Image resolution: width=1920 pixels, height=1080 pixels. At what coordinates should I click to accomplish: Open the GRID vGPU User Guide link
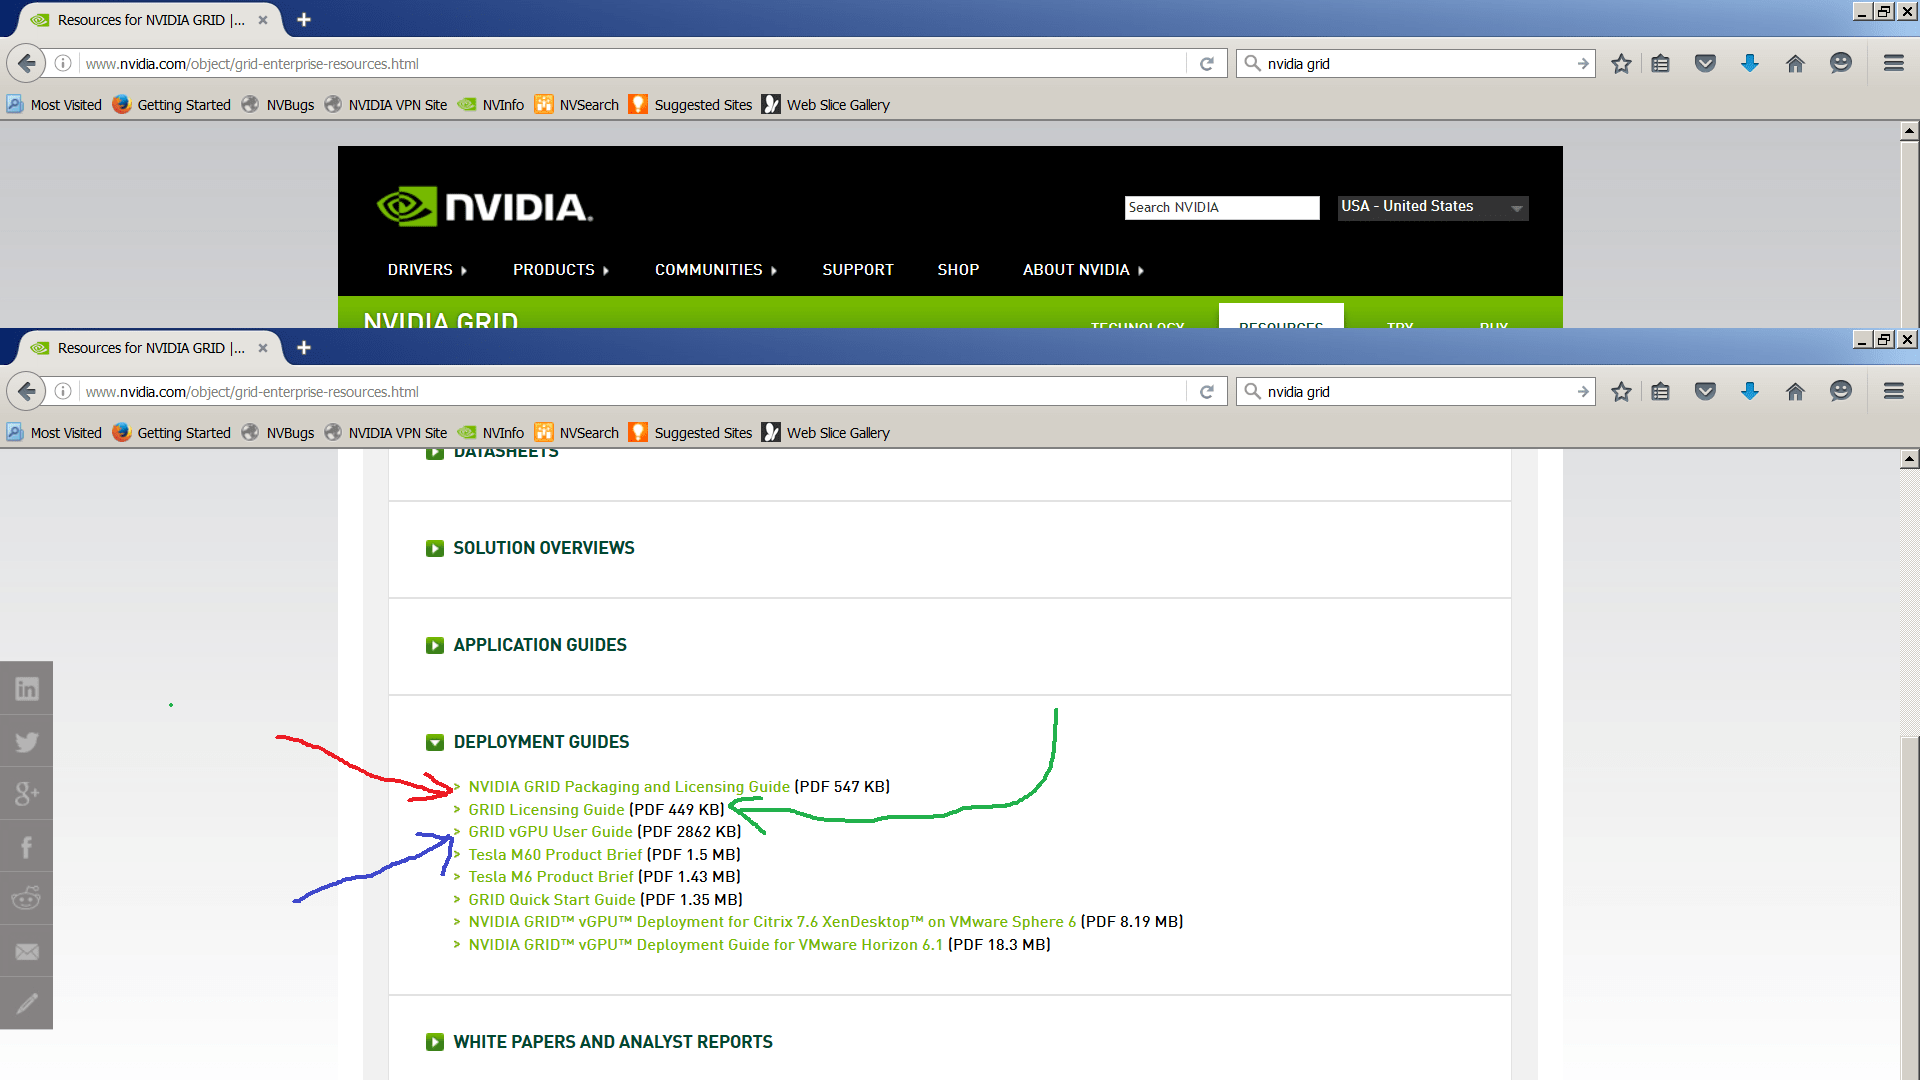point(550,832)
